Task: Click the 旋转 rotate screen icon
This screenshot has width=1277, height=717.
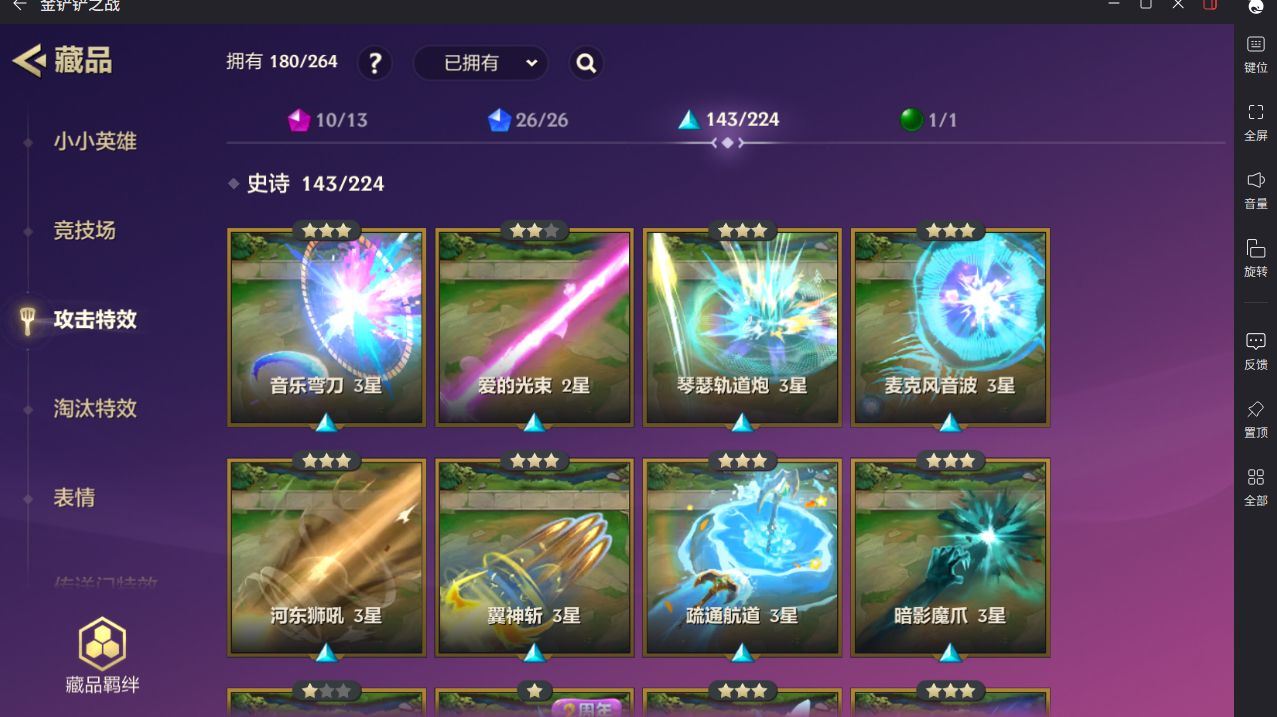Action: 1256,248
